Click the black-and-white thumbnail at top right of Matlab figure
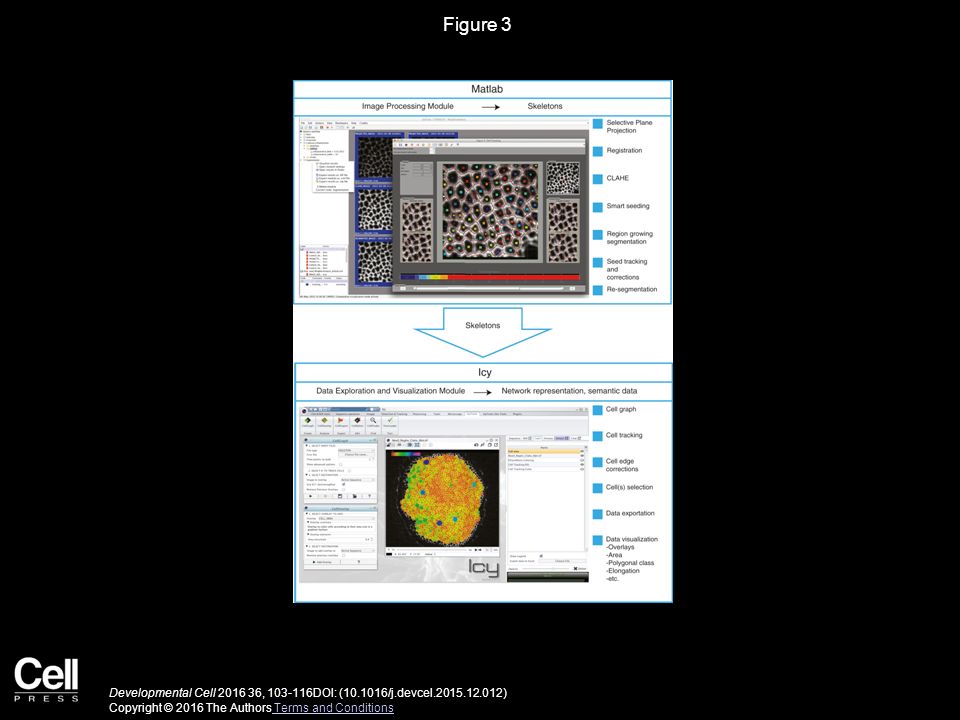Viewport: 960px width, 720px height. coord(563,178)
